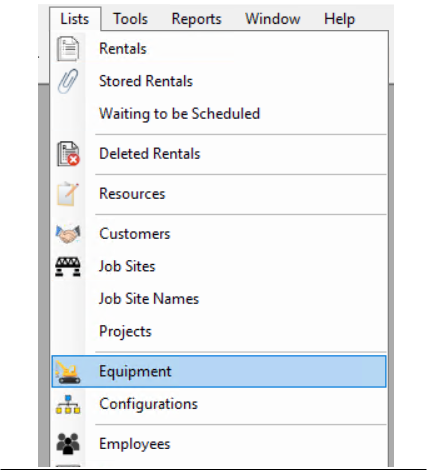This screenshot has width=427, height=471.
Task: Open the Reports menu
Action: tap(196, 19)
